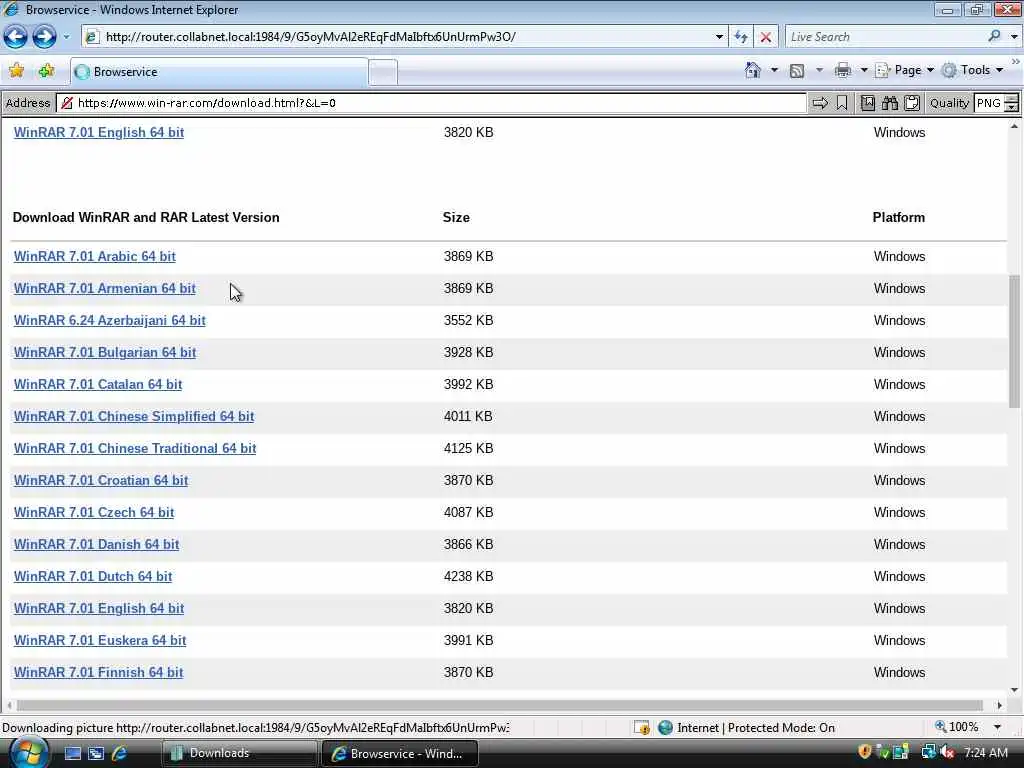
Task: Click WinRAR 7.01 Finnish 64 bit link
Action: (x=99, y=672)
